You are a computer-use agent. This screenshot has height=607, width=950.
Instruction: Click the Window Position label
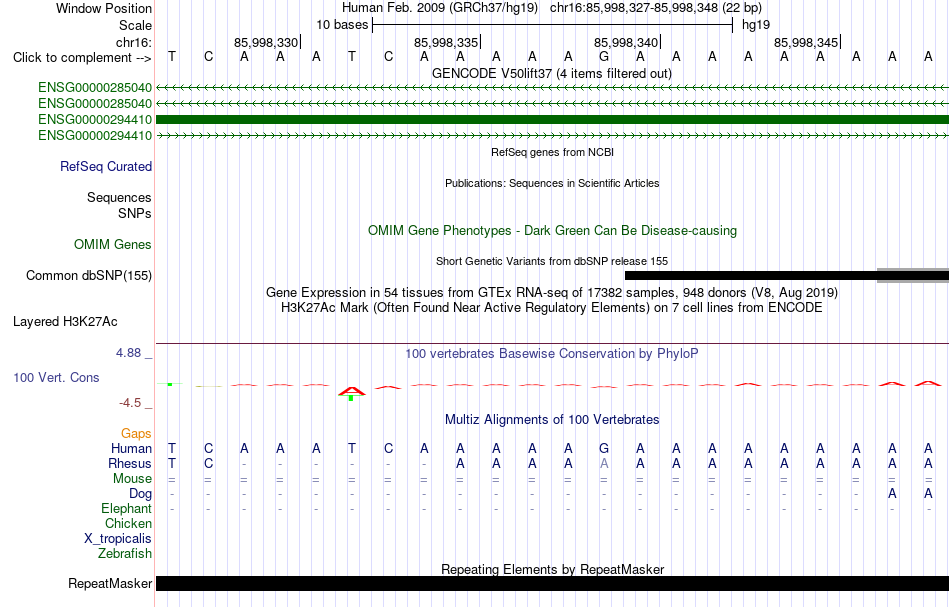[104, 8]
